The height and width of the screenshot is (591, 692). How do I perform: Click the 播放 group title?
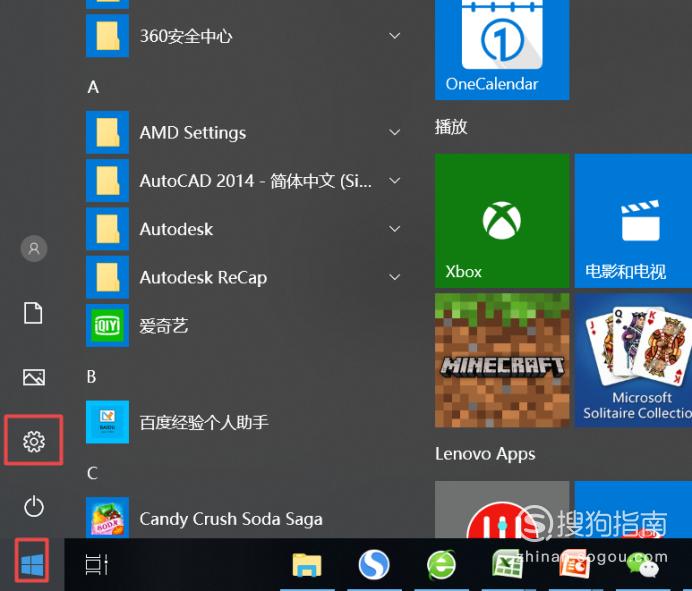pos(451,127)
